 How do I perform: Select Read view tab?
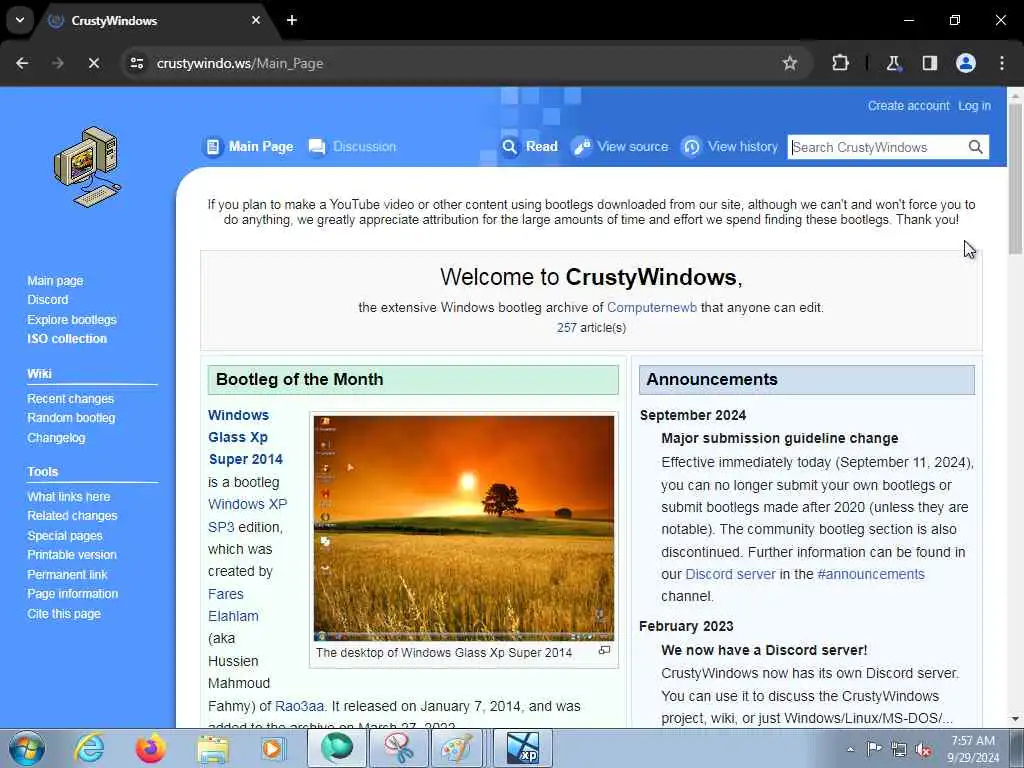pyautogui.click(x=530, y=147)
